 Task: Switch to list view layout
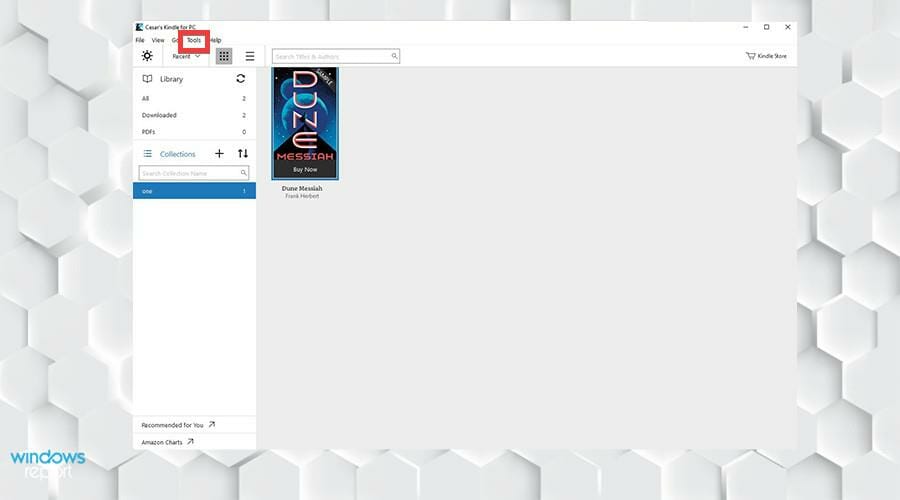[x=250, y=56]
